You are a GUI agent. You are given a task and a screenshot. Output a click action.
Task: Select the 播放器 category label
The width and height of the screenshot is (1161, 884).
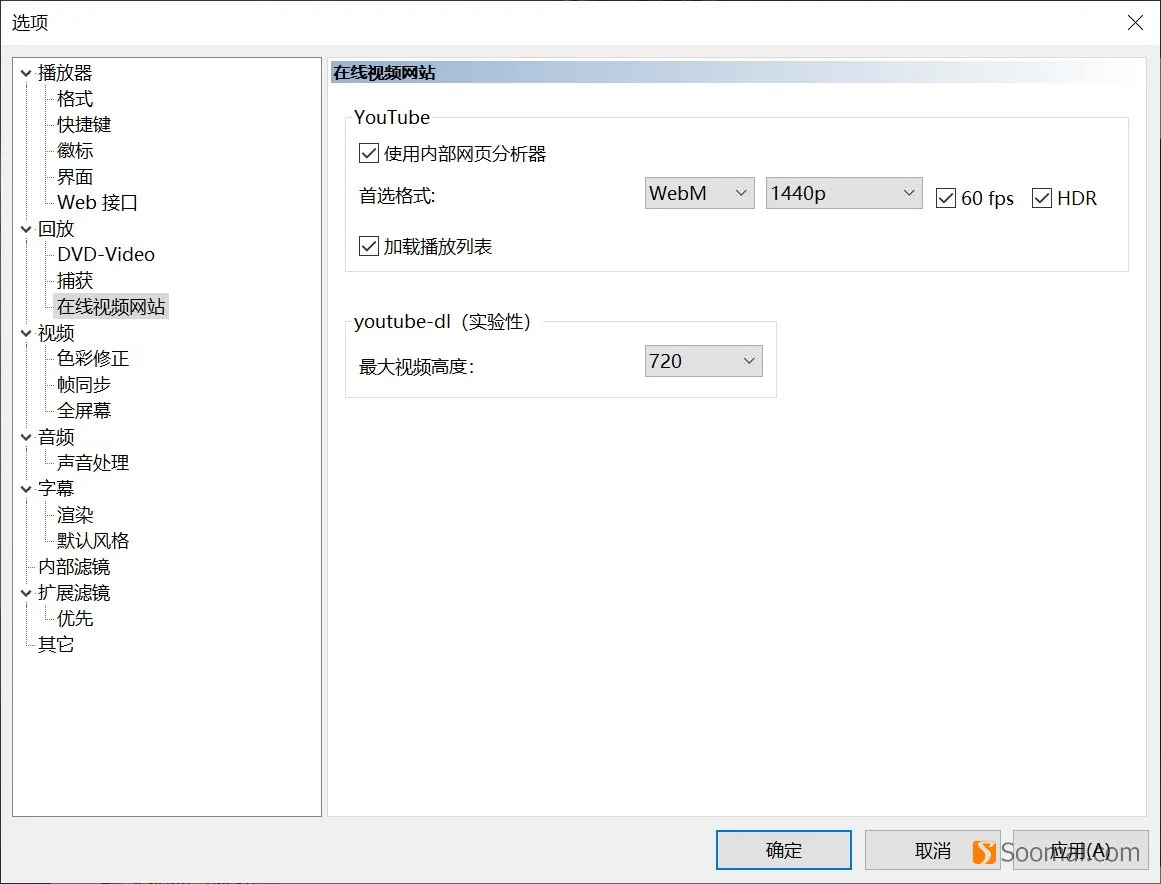(x=65, y=73)
